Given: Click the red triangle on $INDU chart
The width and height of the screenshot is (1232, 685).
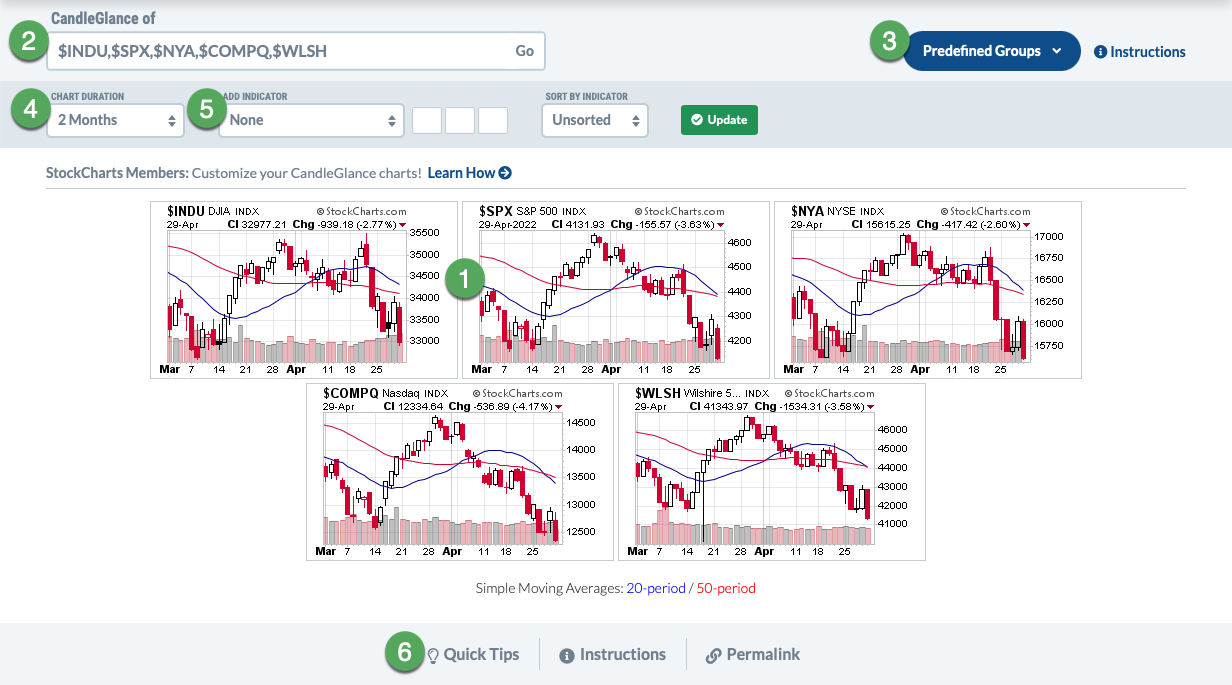Looking at the screenshot, I should pyautogui.click(x=403, y=225).
